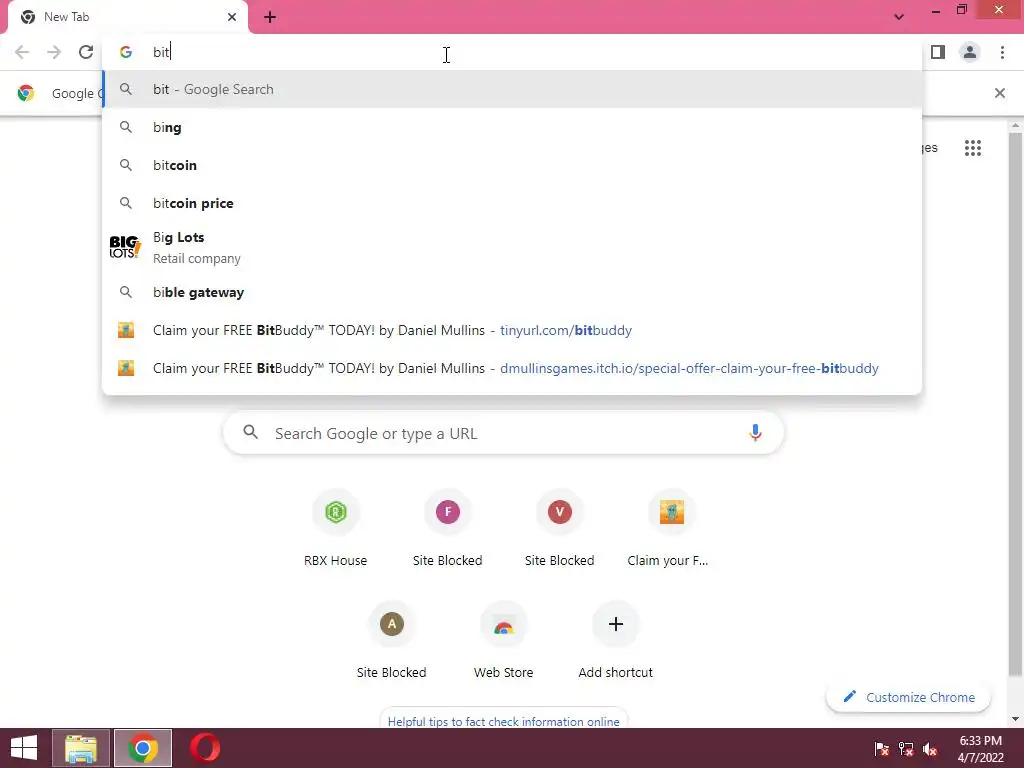Open the tab search chevron dropdown
This screenshot has width=1024, height=768.
(x=899, y=17)
